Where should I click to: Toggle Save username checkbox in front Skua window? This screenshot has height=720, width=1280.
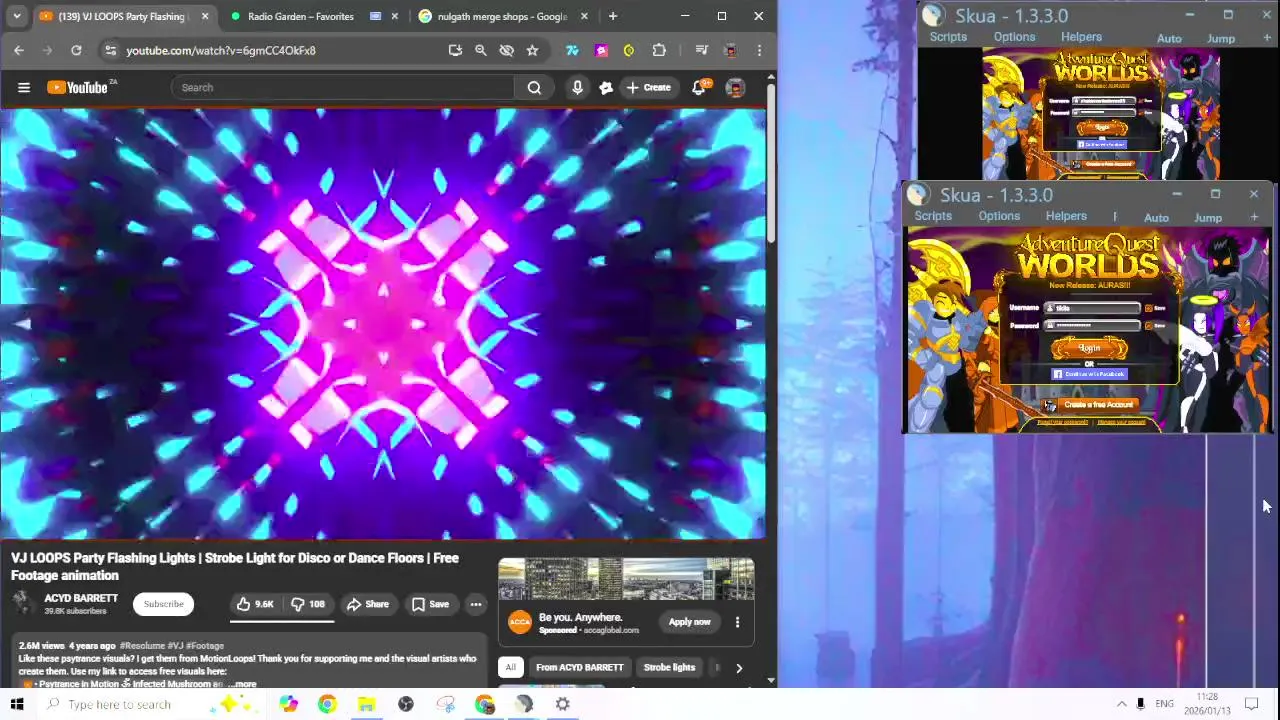(1148, 308)
